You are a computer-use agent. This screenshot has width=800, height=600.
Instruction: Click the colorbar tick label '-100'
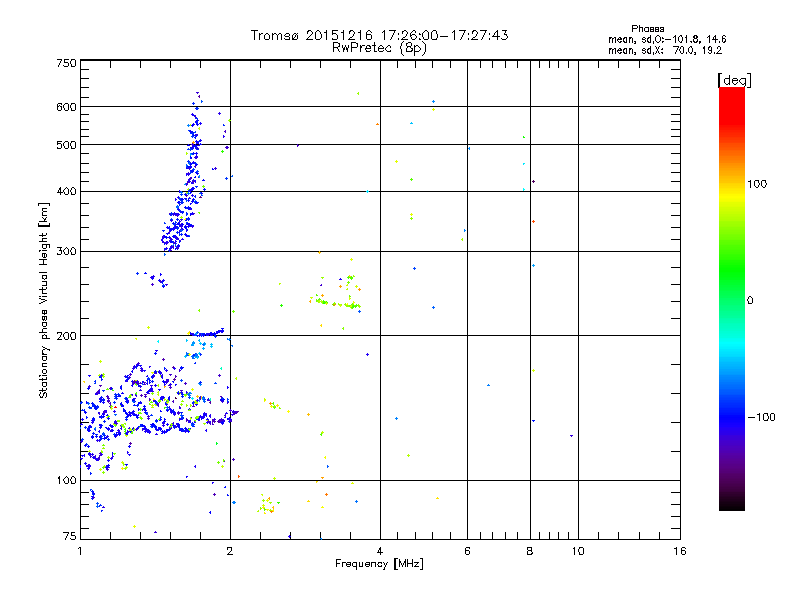coord(761,417)
